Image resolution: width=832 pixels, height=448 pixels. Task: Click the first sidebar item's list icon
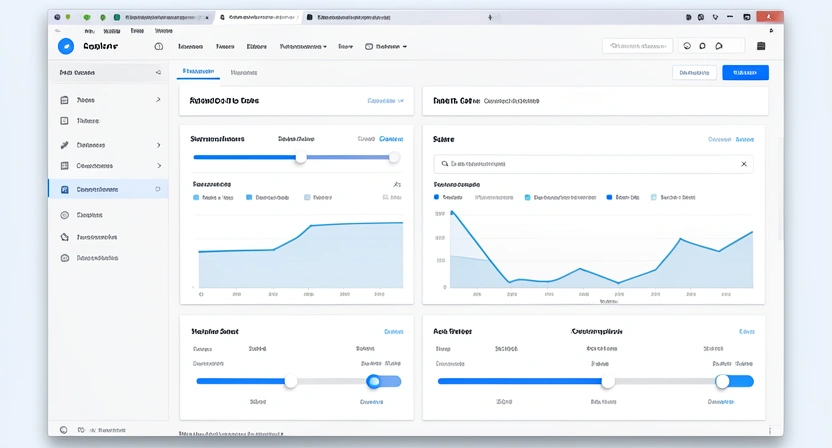coord(65,100)
